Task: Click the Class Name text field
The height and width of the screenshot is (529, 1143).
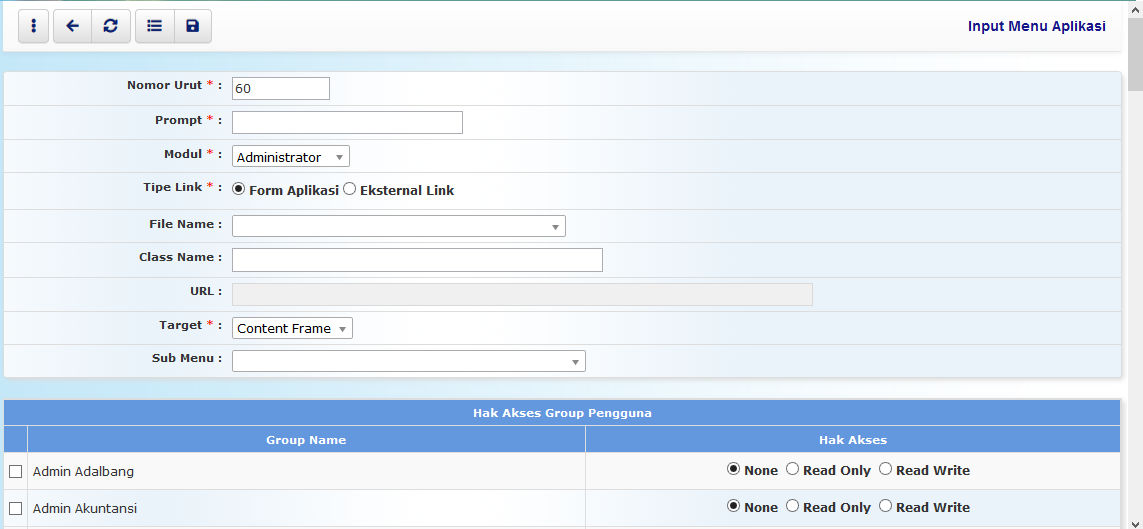Action: point(417,260)
